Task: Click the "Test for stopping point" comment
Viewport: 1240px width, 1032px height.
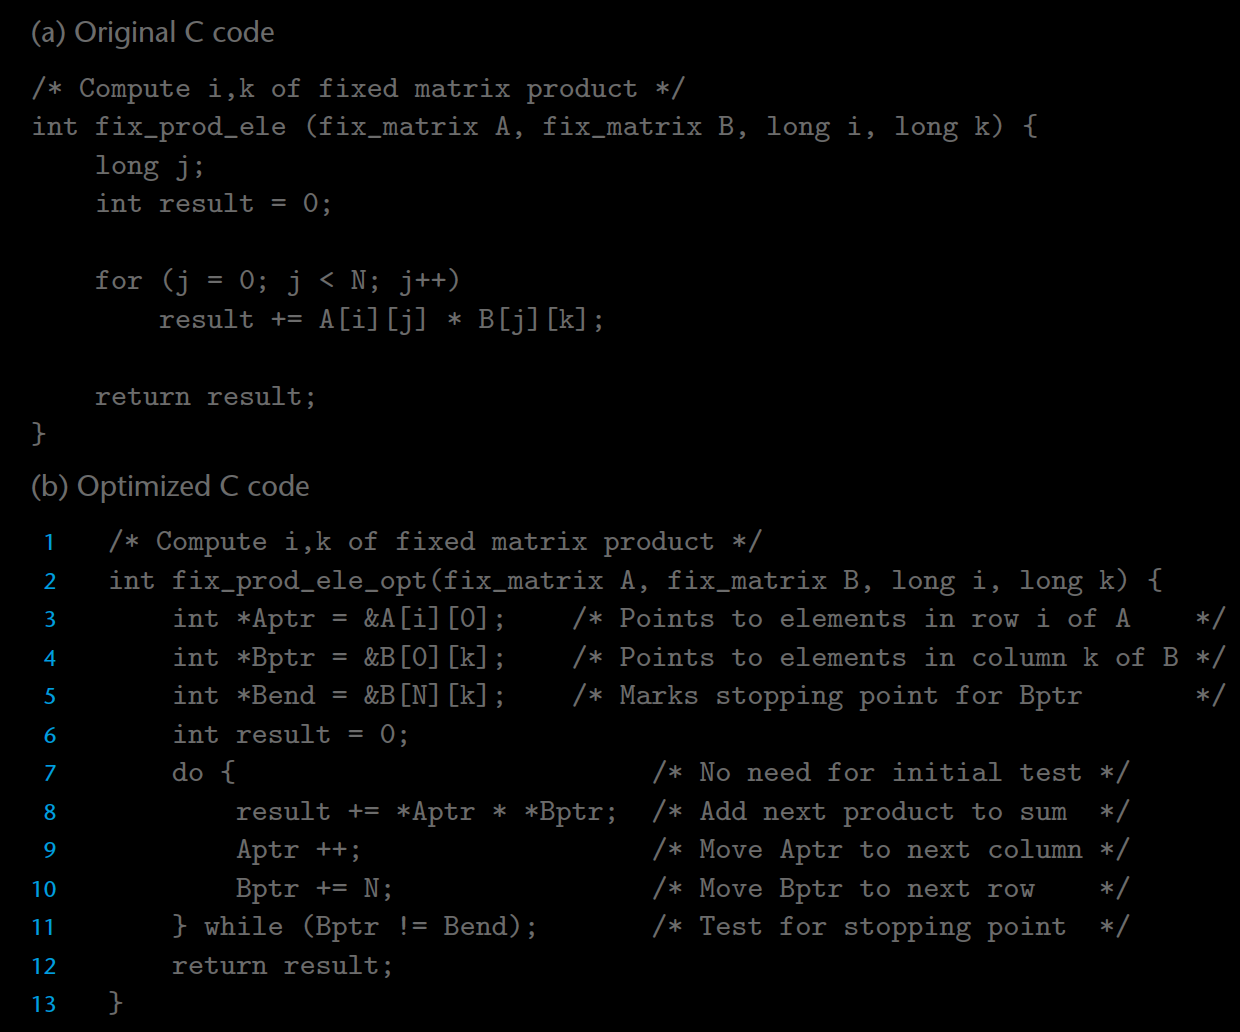Action: coord(890,927)
